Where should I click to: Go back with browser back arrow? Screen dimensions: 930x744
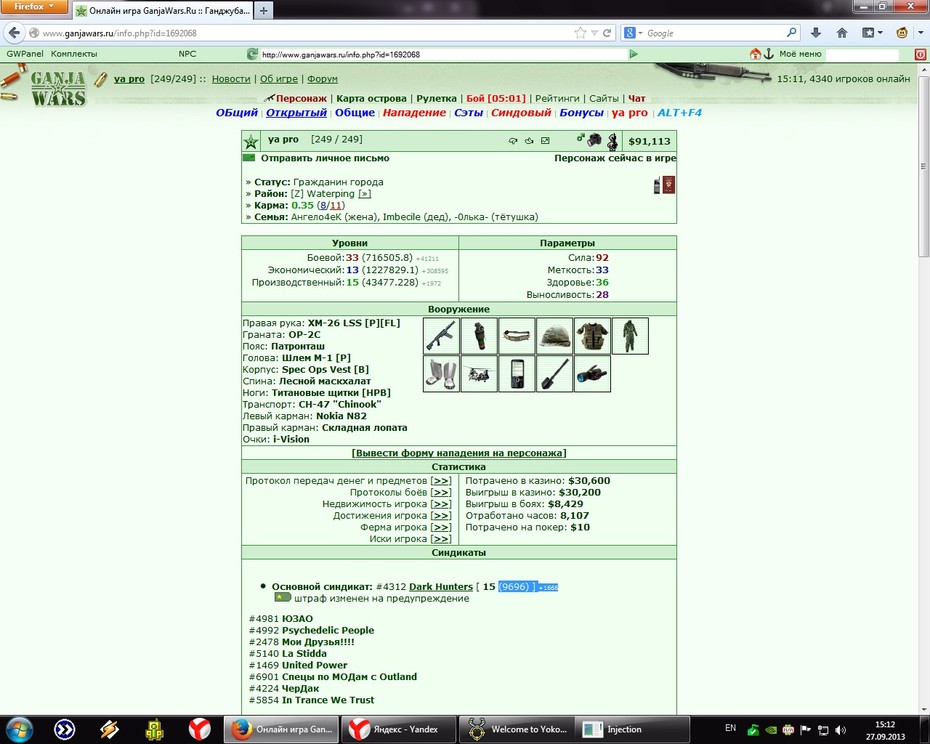[x=14, y=33]
